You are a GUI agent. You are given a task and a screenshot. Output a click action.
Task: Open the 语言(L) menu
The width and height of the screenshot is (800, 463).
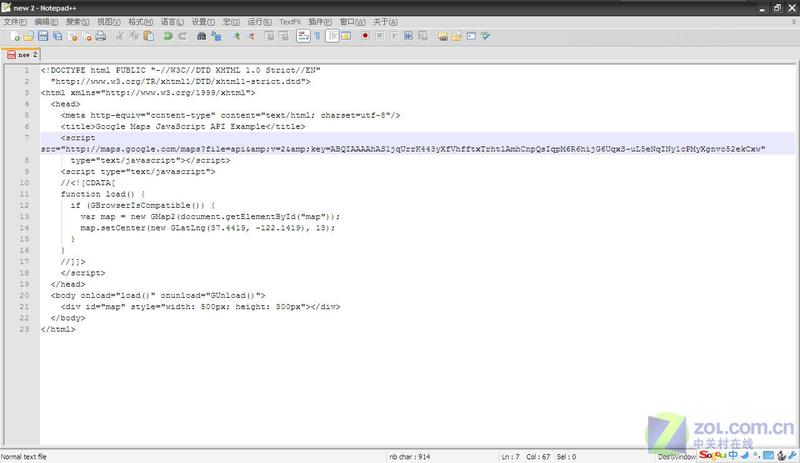pyautogui.click(x=172, y=22)
